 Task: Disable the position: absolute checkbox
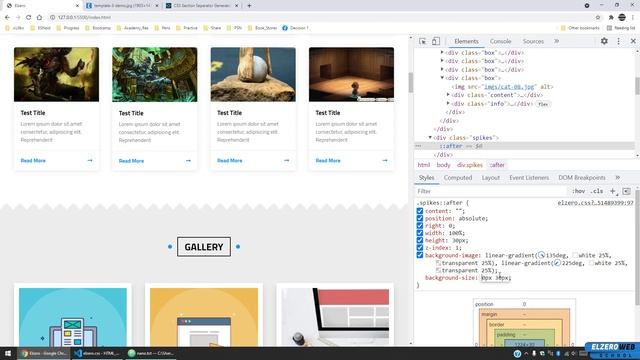[420, 218]
